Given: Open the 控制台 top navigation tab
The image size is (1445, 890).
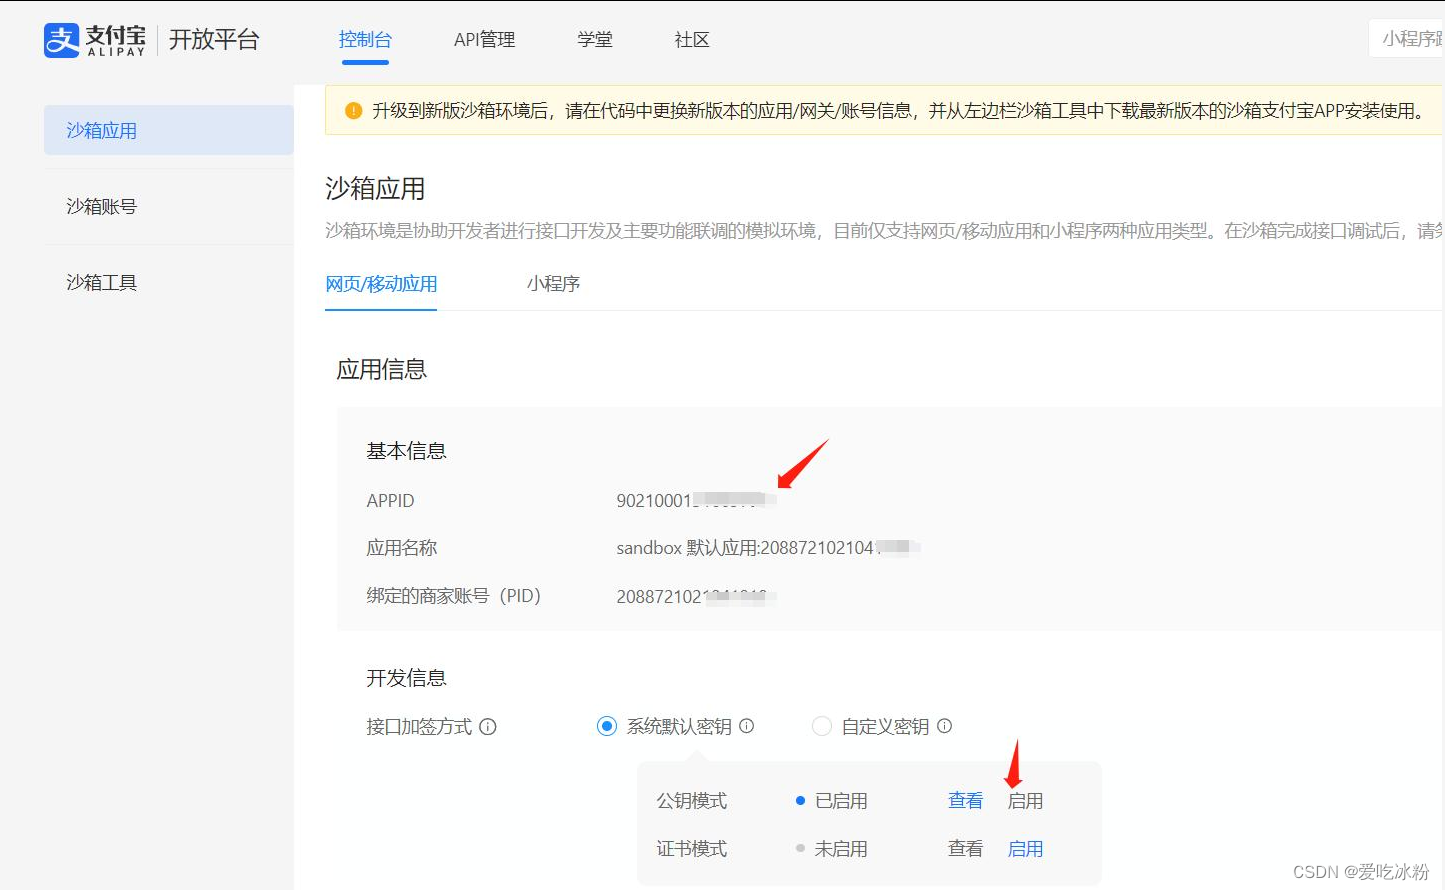Looking at the screenshot, I should click(x=365, y=40).
